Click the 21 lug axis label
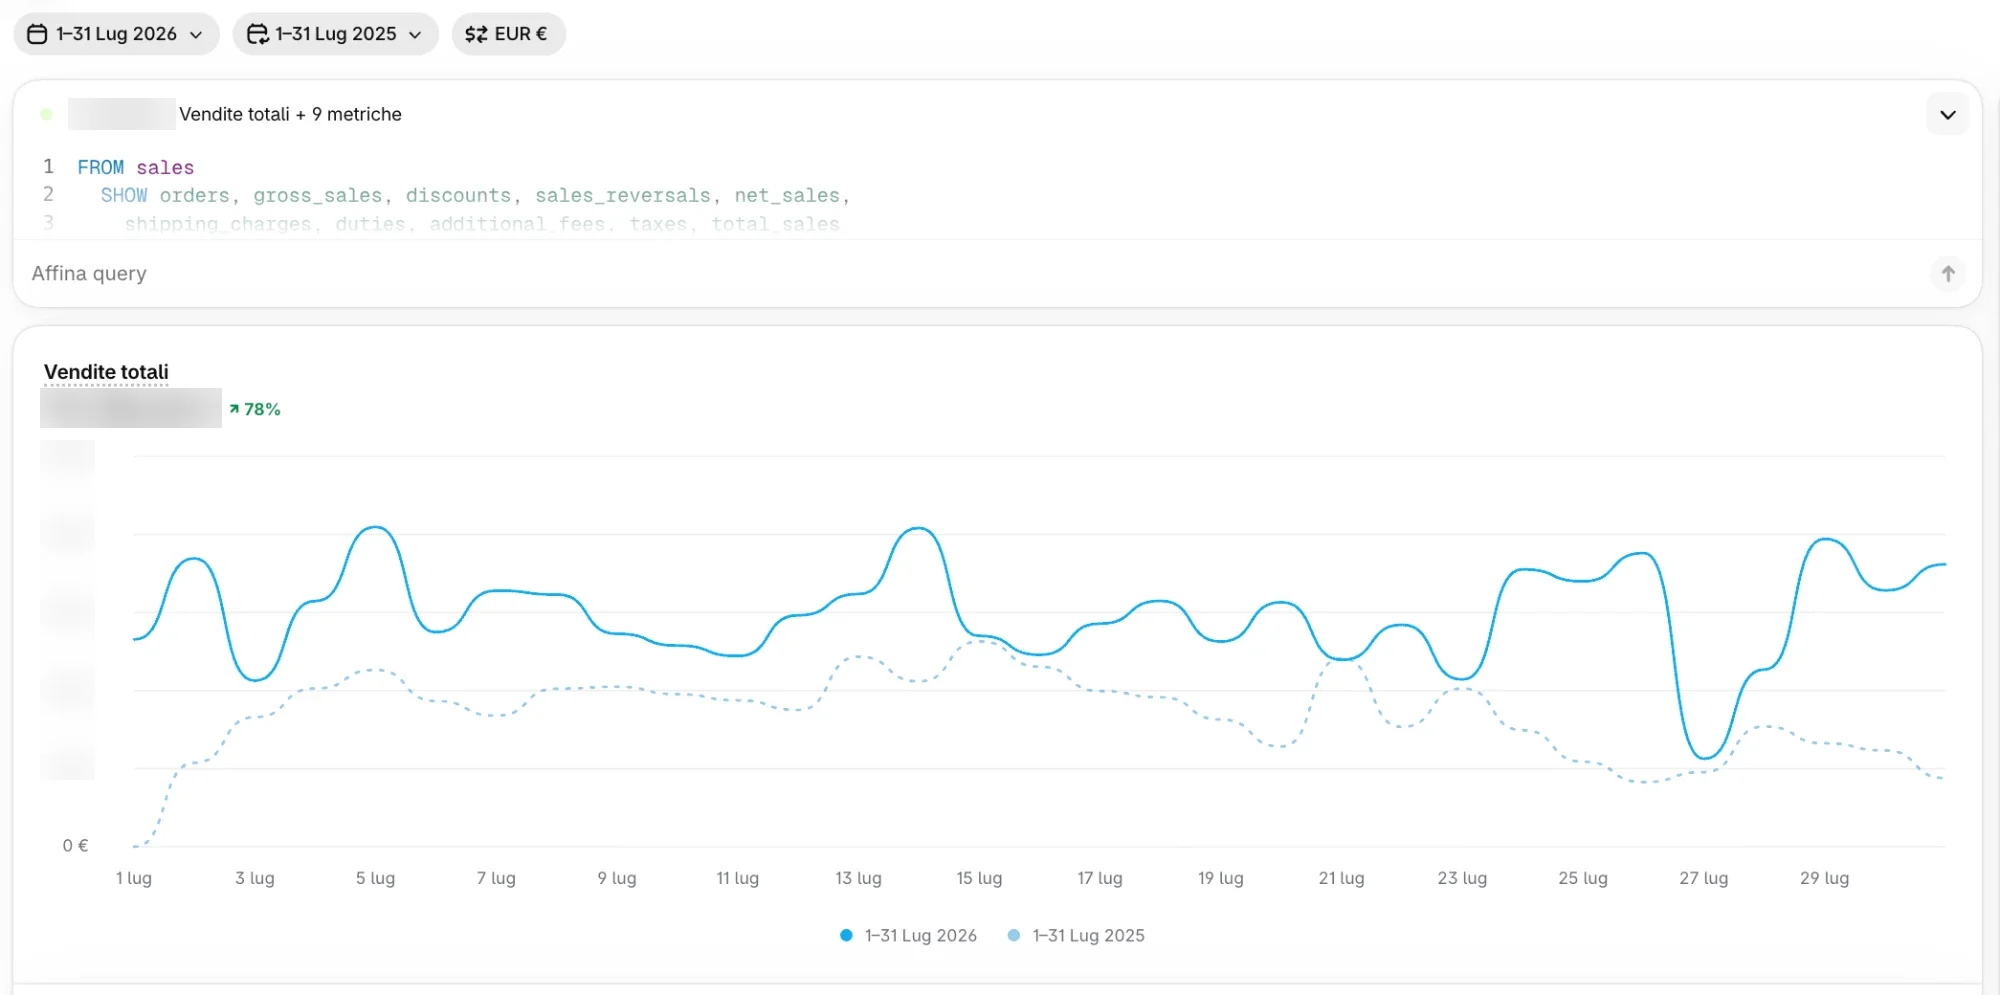The width and height of the screenshot is (2000, 995). tap(1341, 878)
